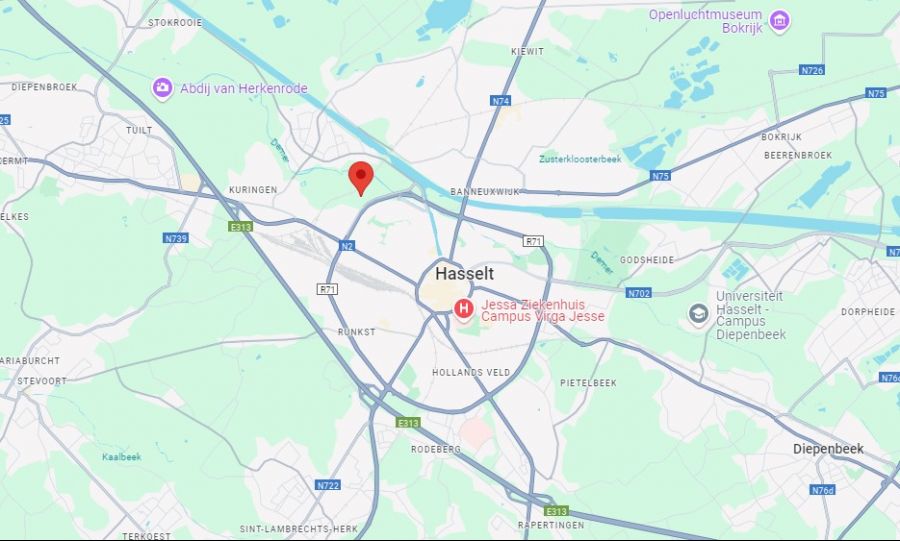Select the Universiteit Hasselt graduation cap icon

699,314
